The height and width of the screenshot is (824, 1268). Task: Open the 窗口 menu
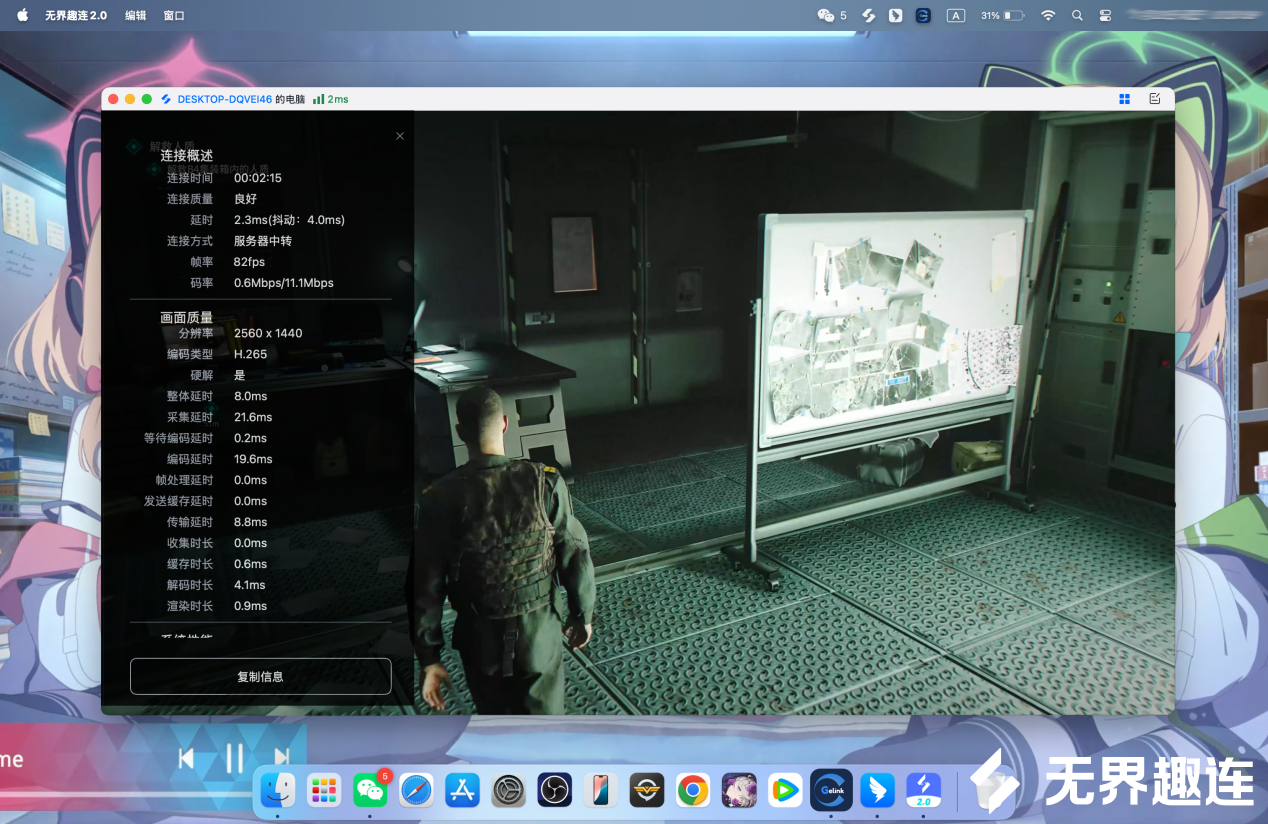click(x=174, y=15)
